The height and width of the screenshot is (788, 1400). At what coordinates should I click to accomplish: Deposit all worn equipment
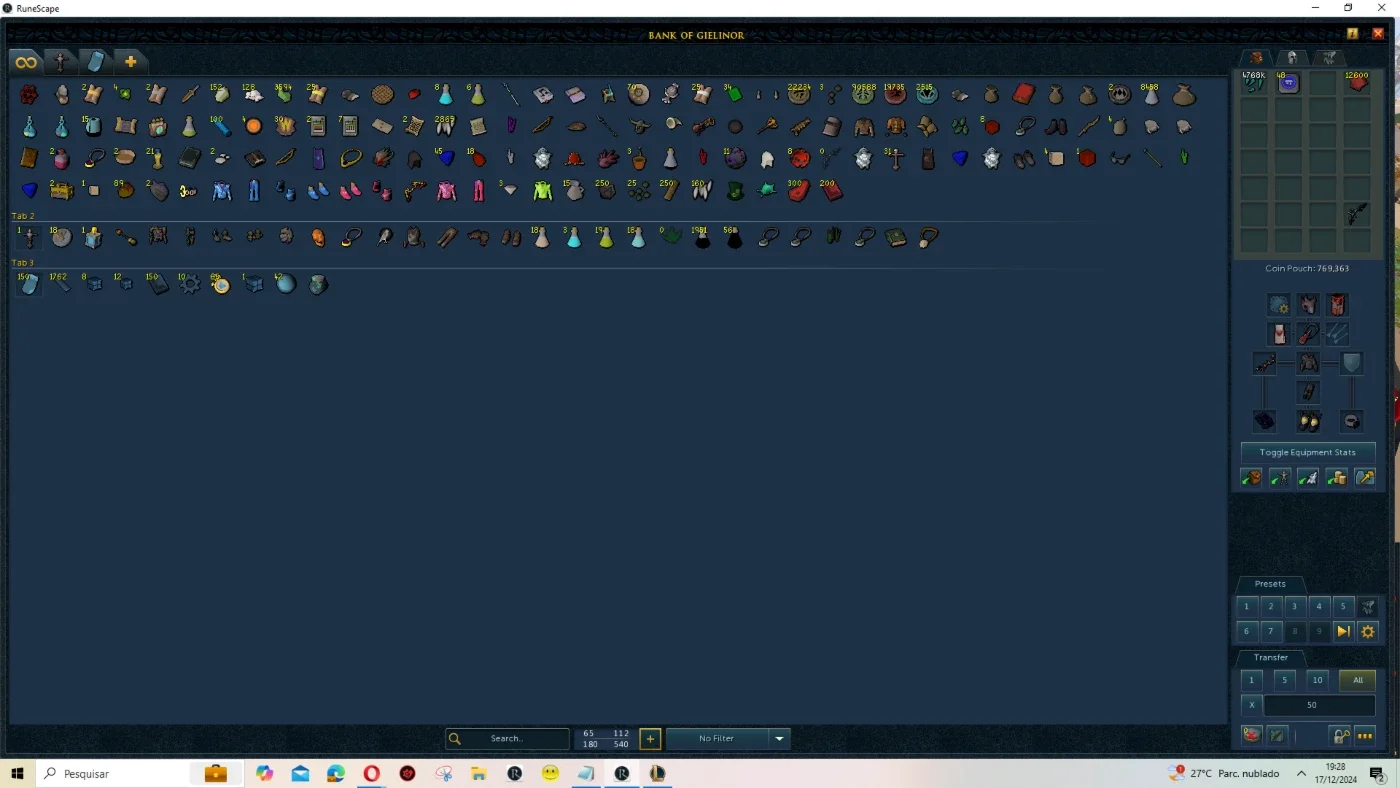click(x=1280, y=478)
